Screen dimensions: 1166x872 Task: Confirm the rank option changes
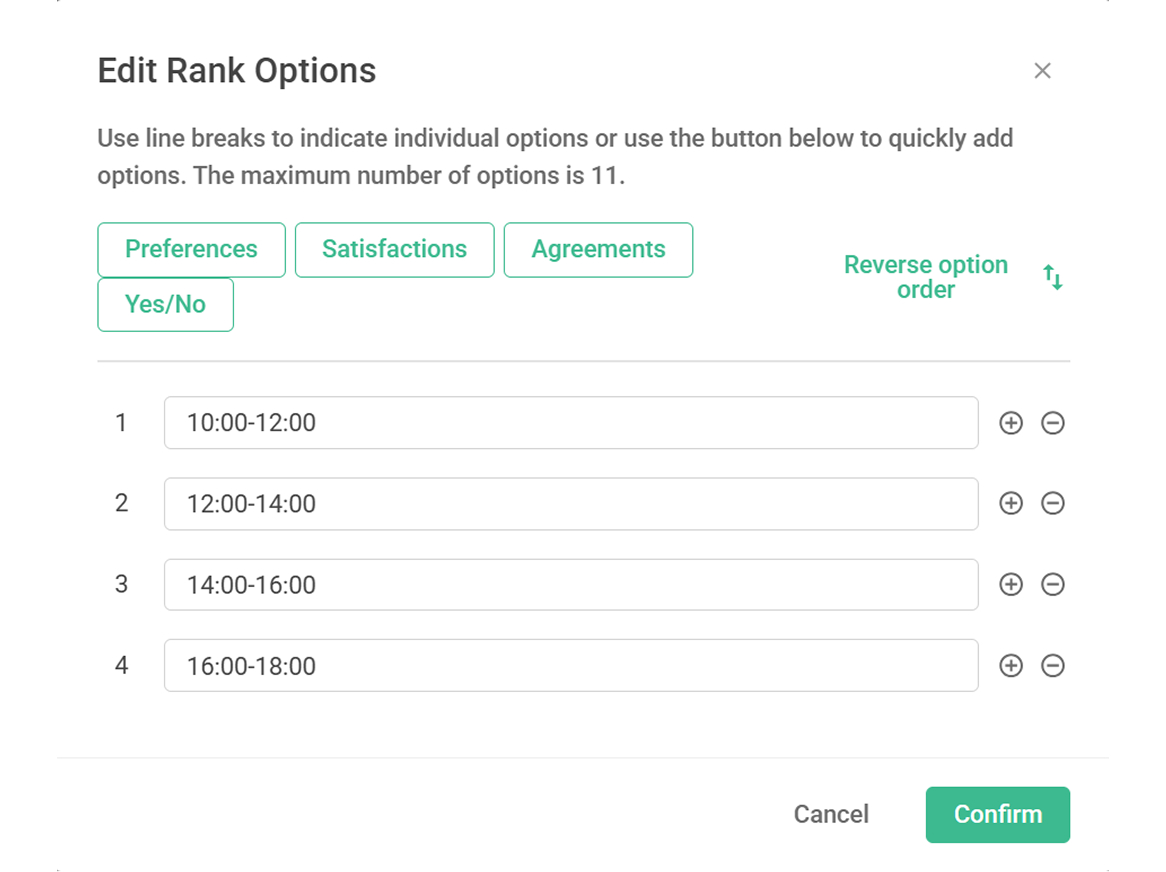tap(997, 814)
